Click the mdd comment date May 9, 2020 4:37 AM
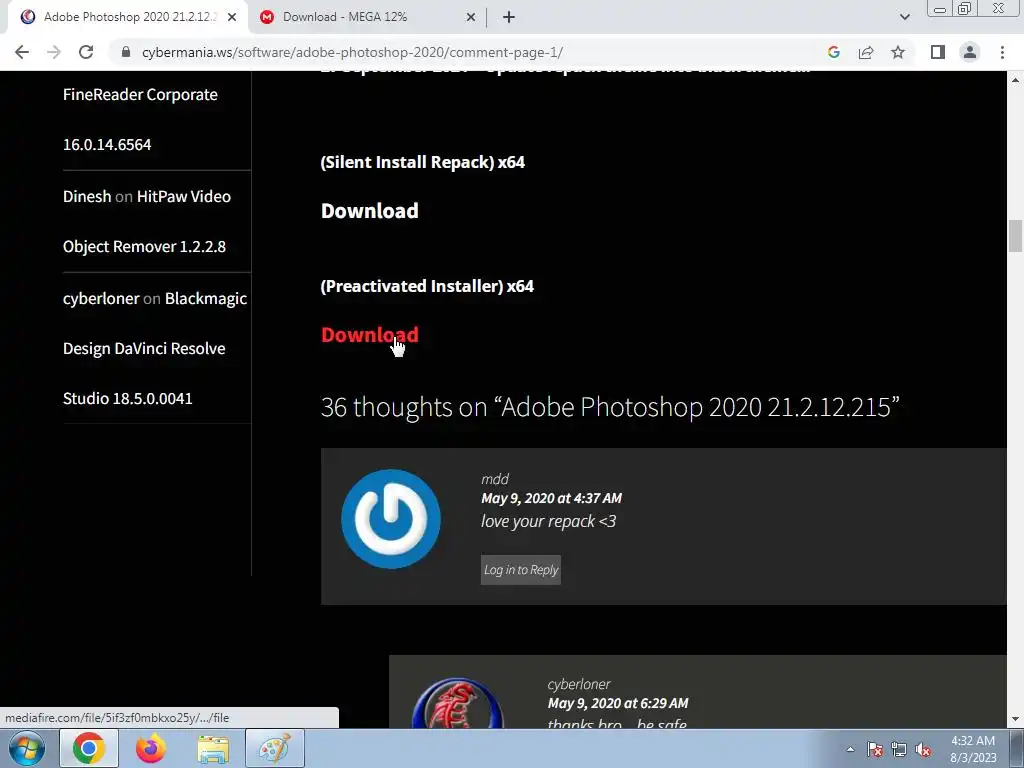The height and width of the screenshot is (768, 1024). pos(551,498)
